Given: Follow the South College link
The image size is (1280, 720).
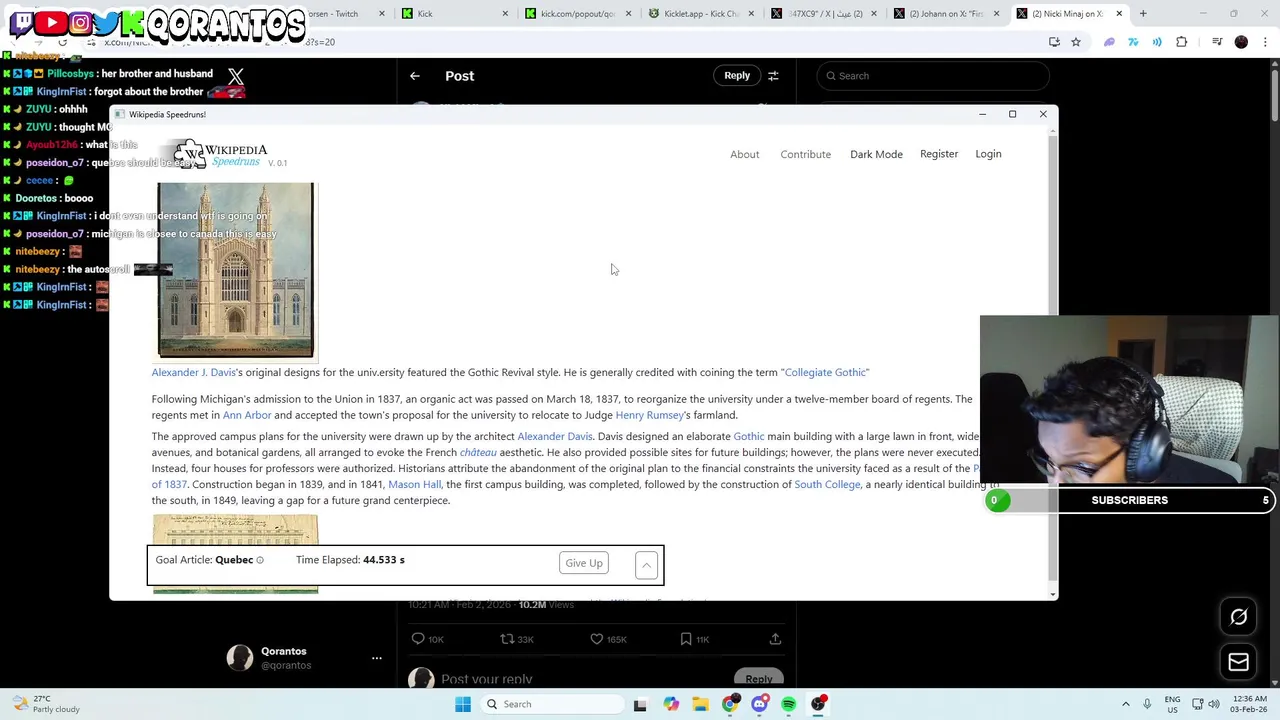Looking at the screenshot, I should tap(827, 484).
